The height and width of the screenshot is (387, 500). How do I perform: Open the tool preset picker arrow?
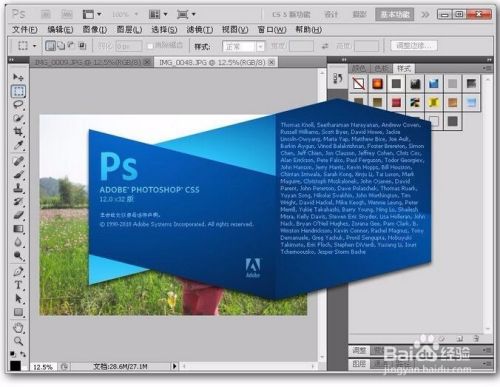(x=34, y=46)
